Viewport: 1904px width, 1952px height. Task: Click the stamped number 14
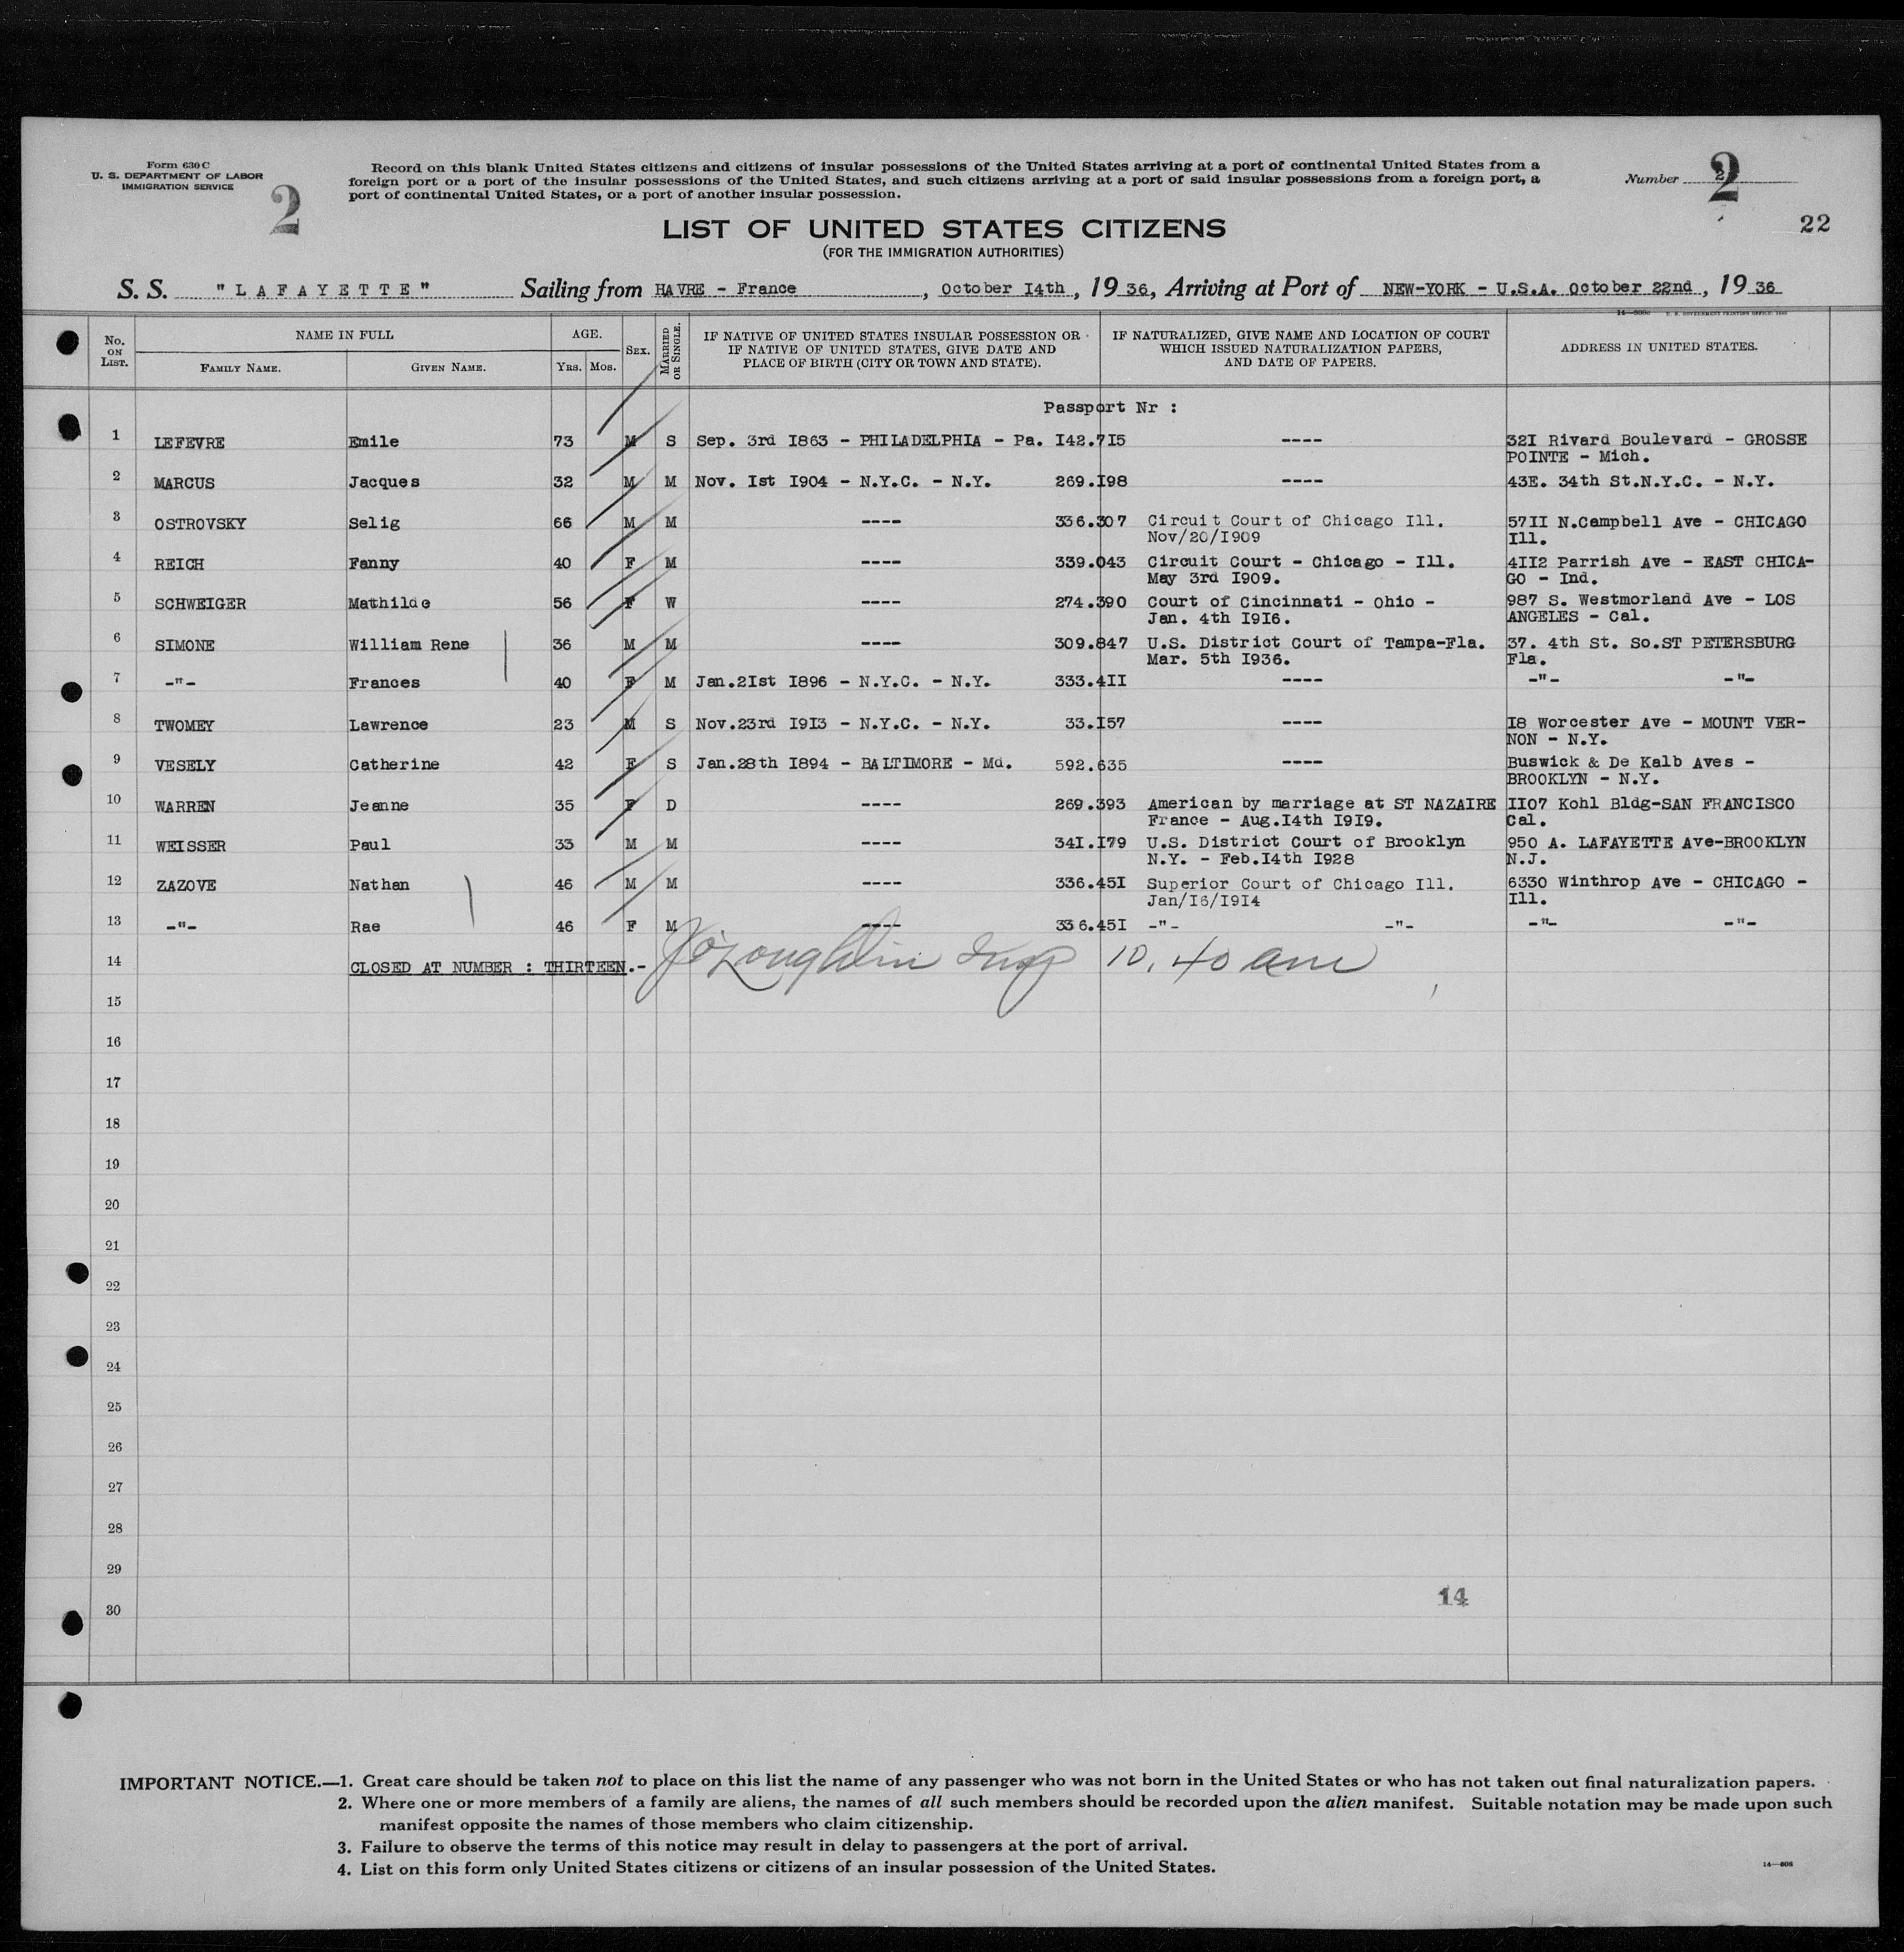[x=1453, y=1598]
